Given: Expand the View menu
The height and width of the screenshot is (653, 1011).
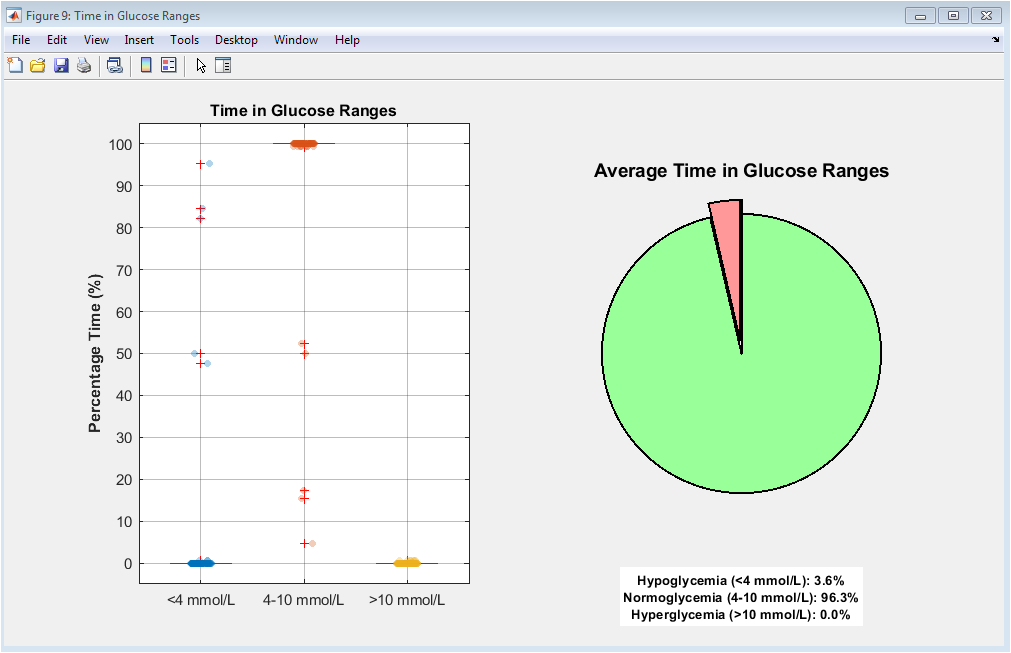Looking at the screenshot, I should pos(97,40).
